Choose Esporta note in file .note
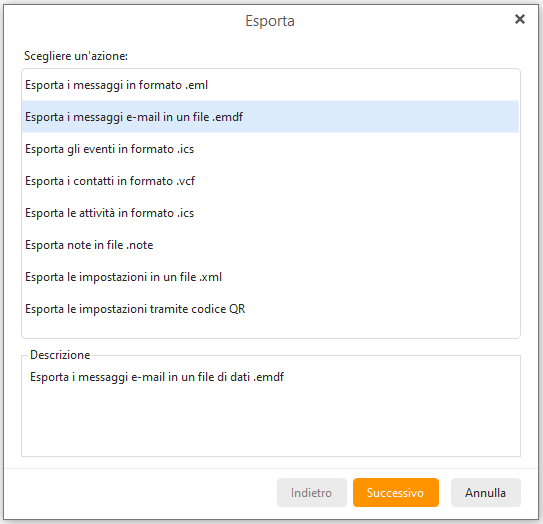This screenshot has width=543, height=524. 270,245
